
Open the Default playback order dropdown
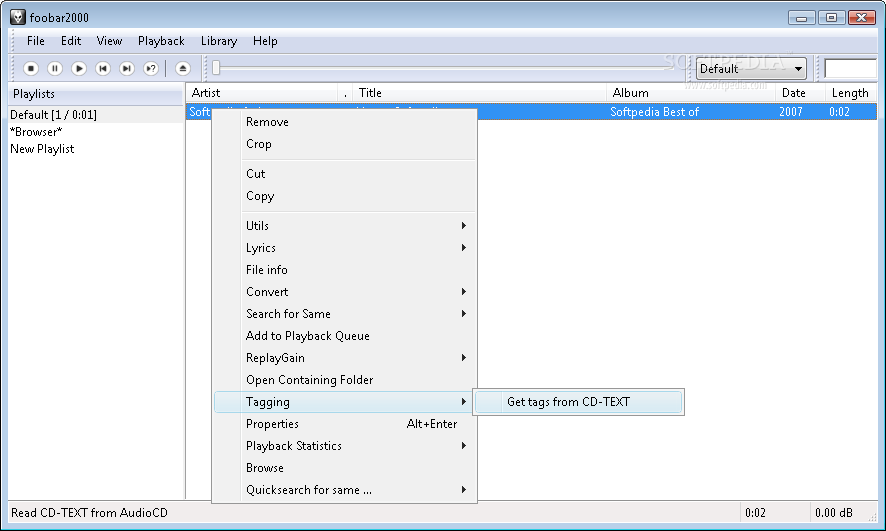pos(751,68)
